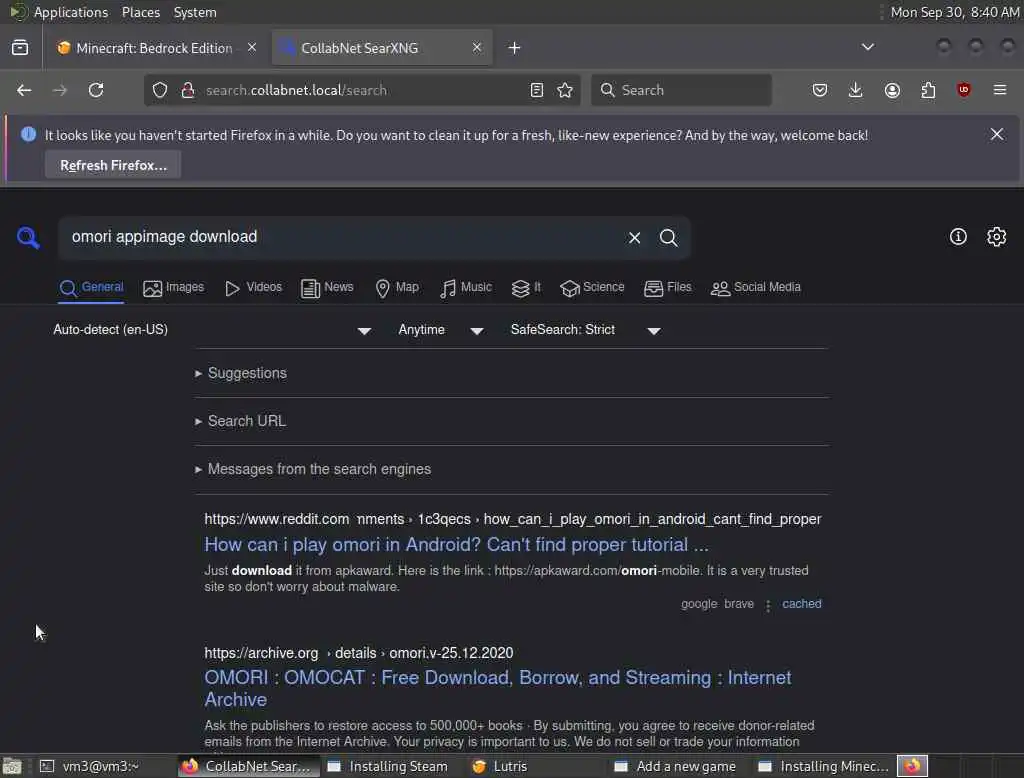Switch to the Videos category
The height and width of the screenshot is (778, 1024).
click(x=253, y=287)
